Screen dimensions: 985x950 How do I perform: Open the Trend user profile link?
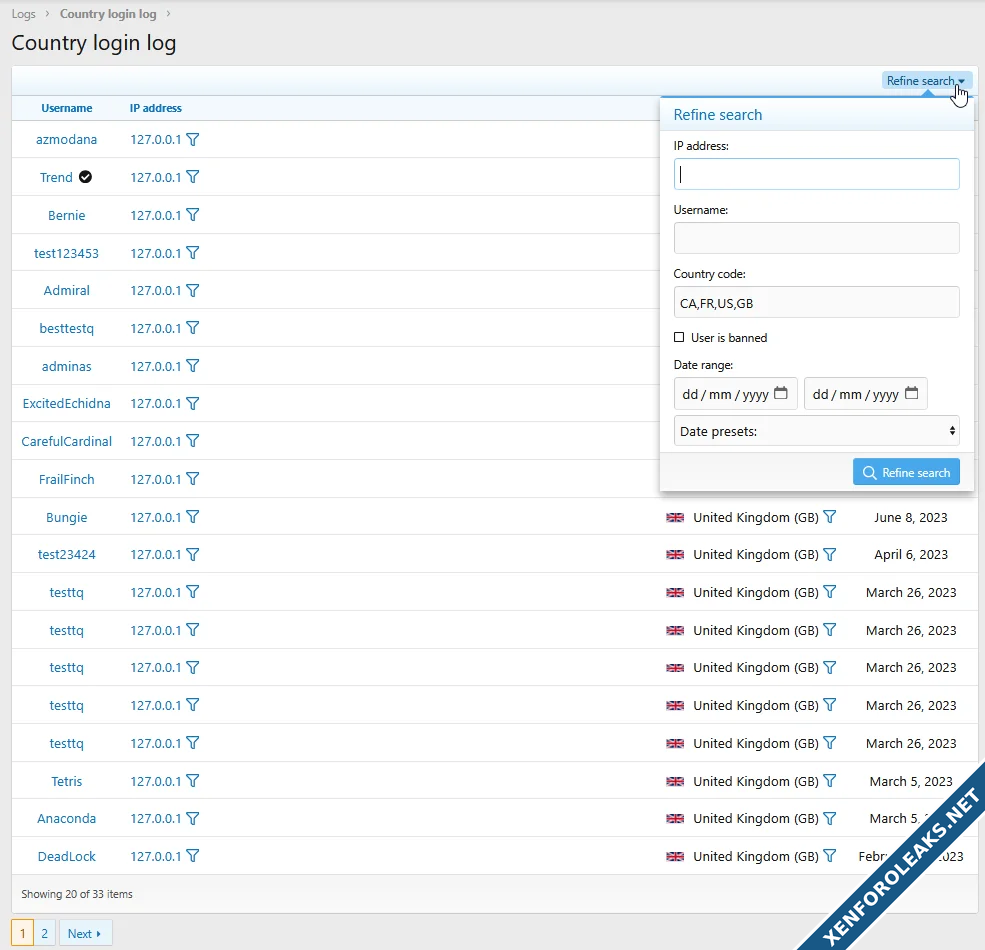56,178
